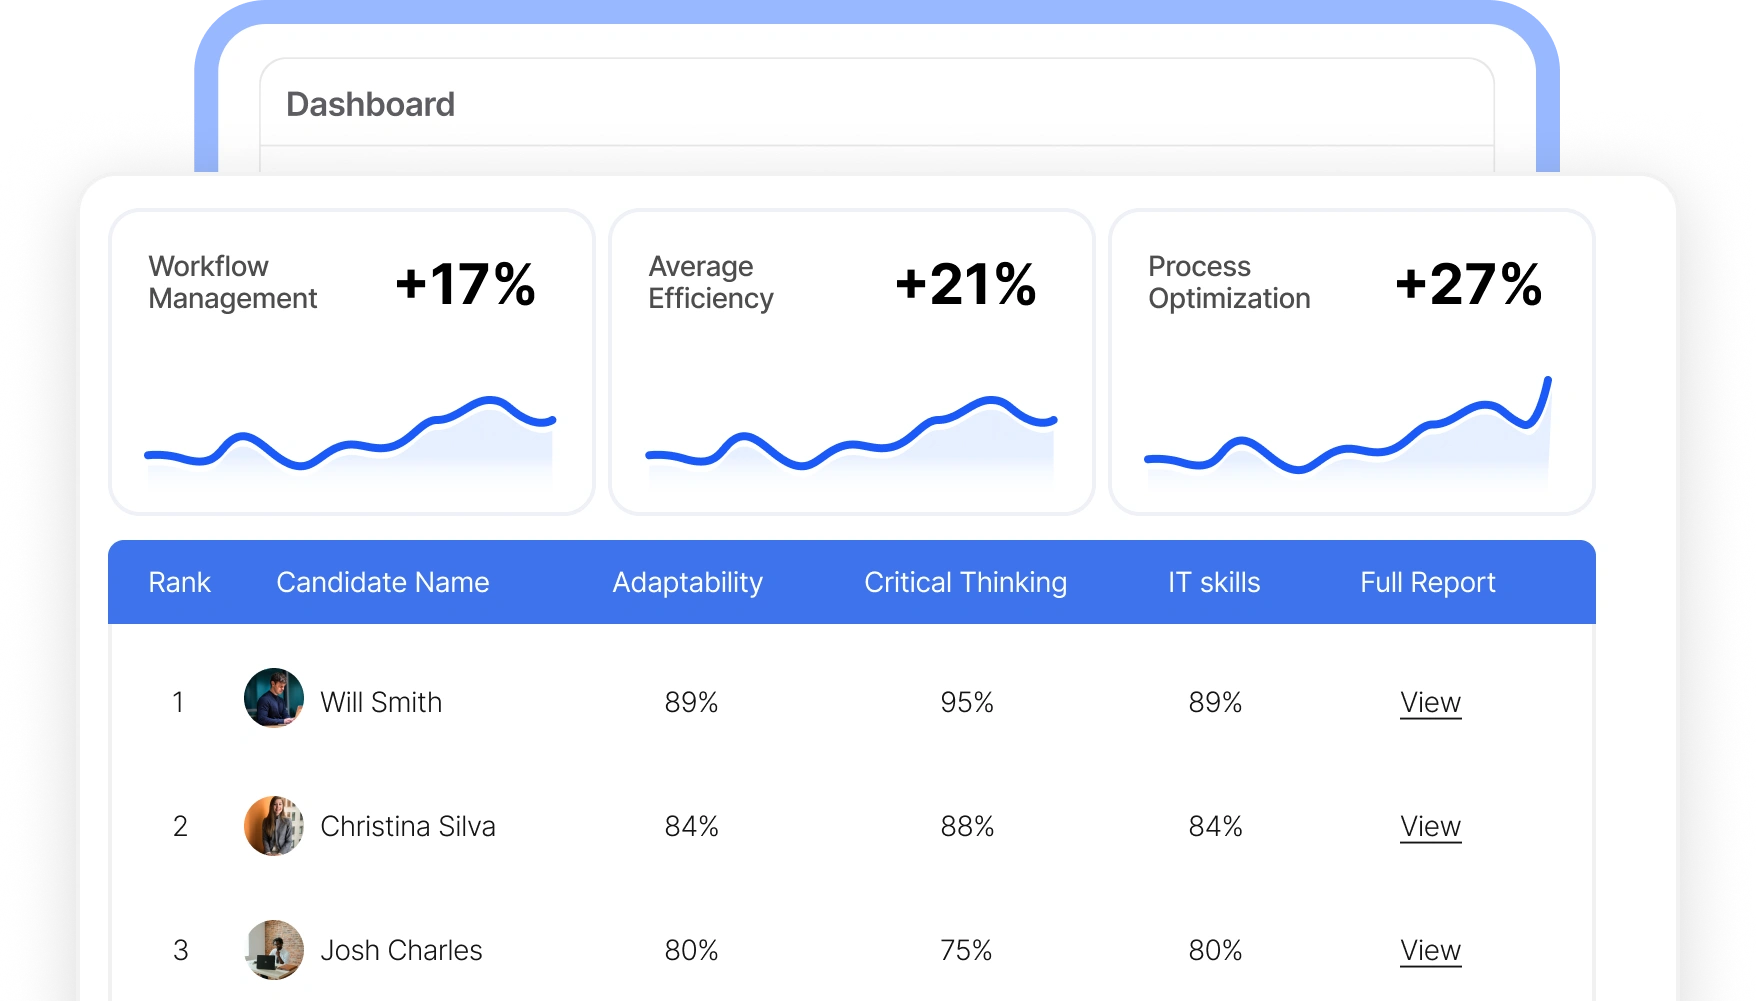The image size is (1756, 1001).
Task: Click Christina Silva's avatar photo
Action: pos(274,826)
